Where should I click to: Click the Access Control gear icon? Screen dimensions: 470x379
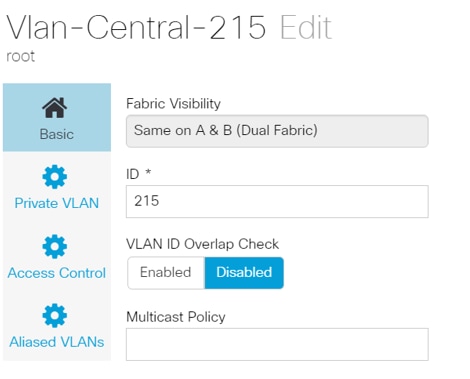tap(55, 247)
